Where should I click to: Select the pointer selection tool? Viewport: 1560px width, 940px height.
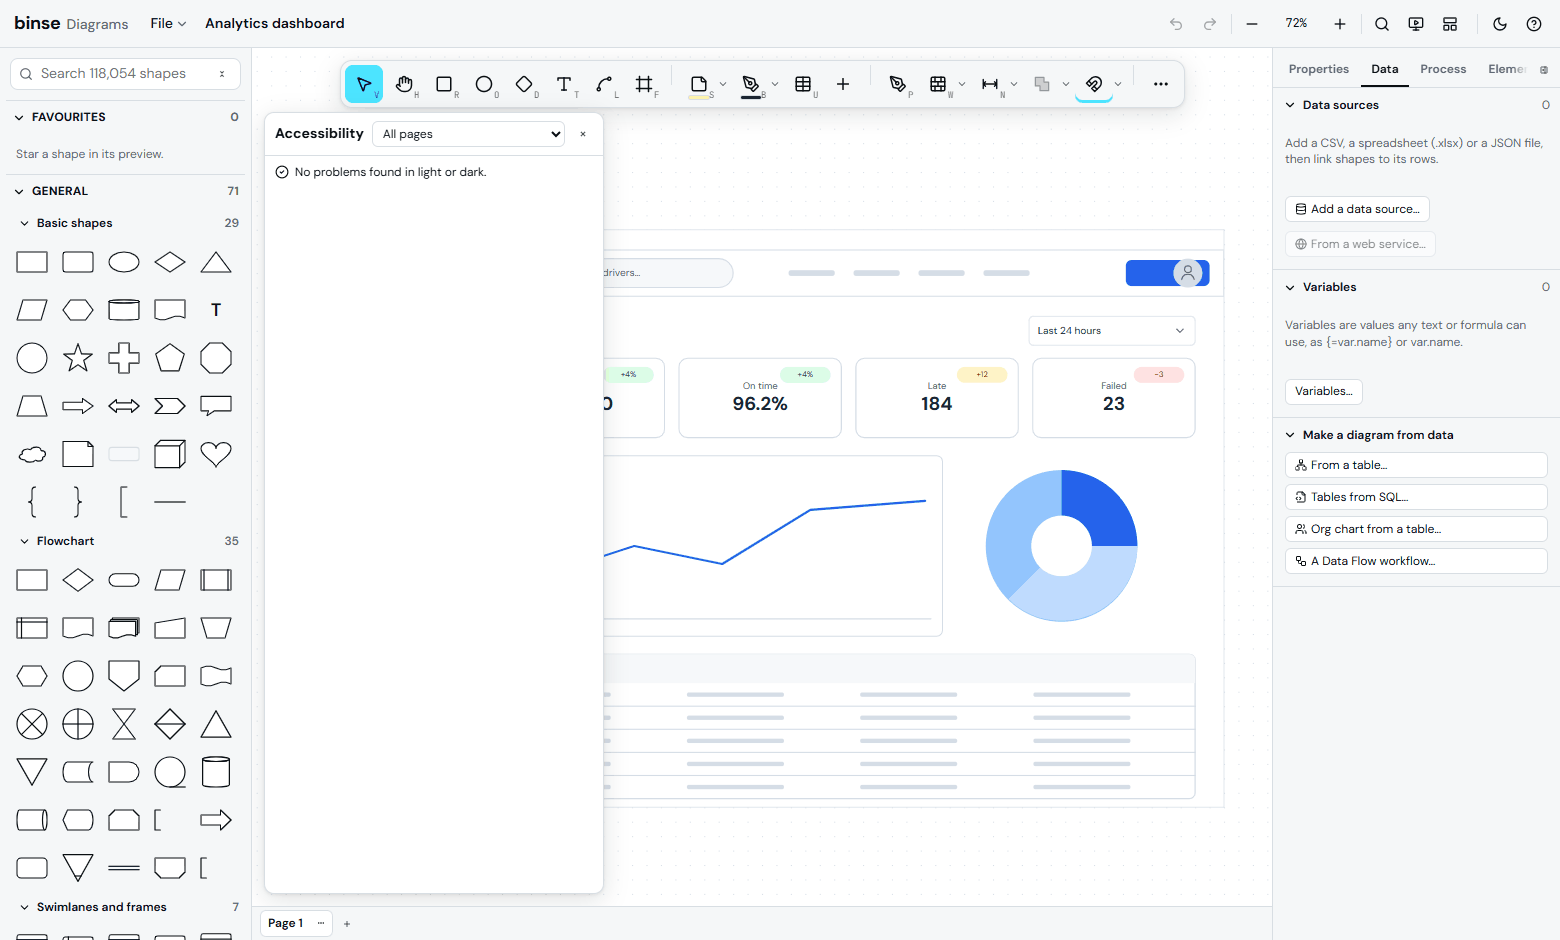364,84
